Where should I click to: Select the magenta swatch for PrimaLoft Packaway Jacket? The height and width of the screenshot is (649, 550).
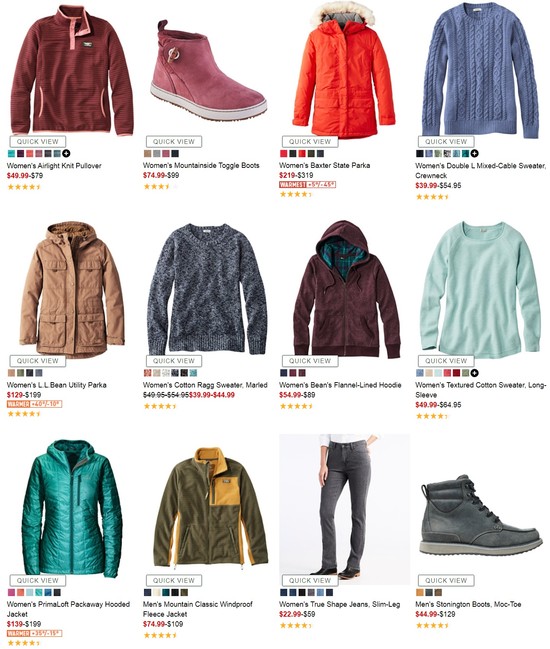pos(12,592)
